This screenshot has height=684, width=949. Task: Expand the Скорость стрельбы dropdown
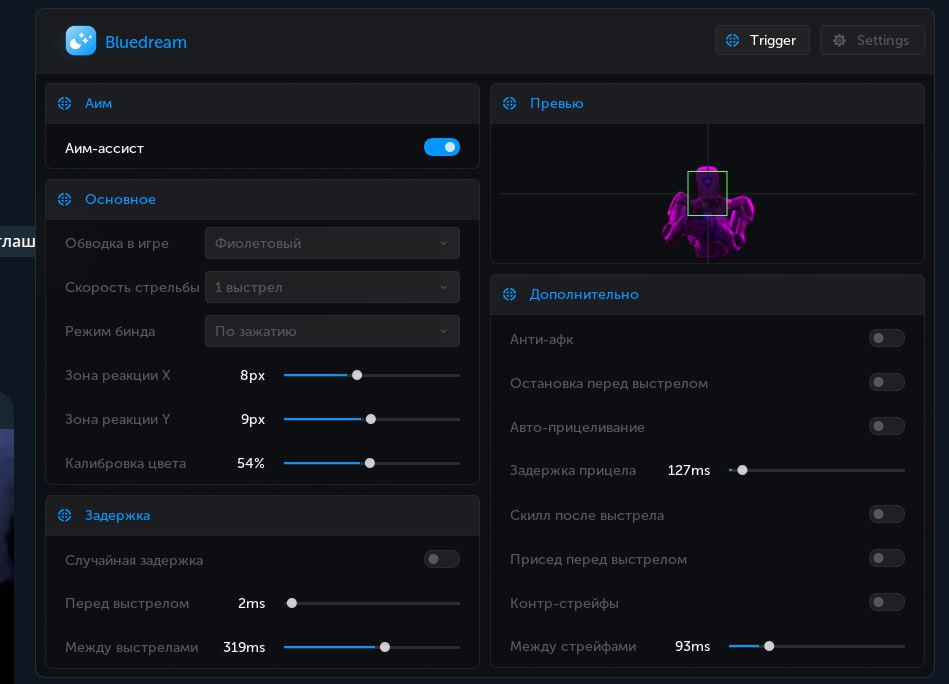point(332,287)
